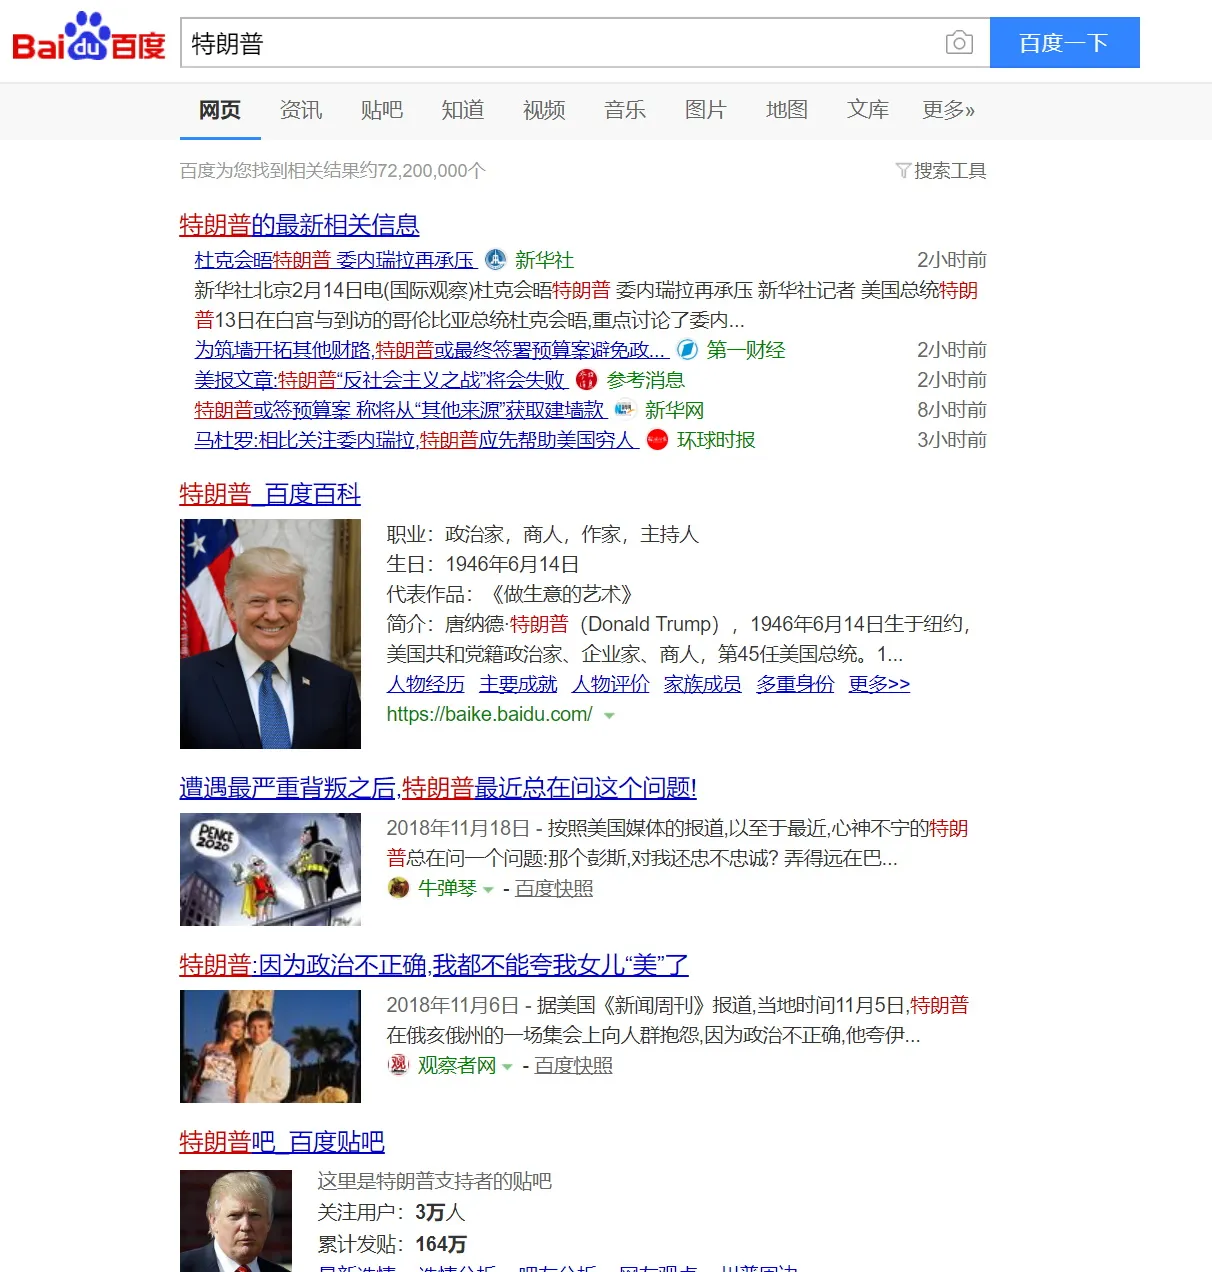
Task: Click the 观察者网 source name
Action: [457, 1065]
